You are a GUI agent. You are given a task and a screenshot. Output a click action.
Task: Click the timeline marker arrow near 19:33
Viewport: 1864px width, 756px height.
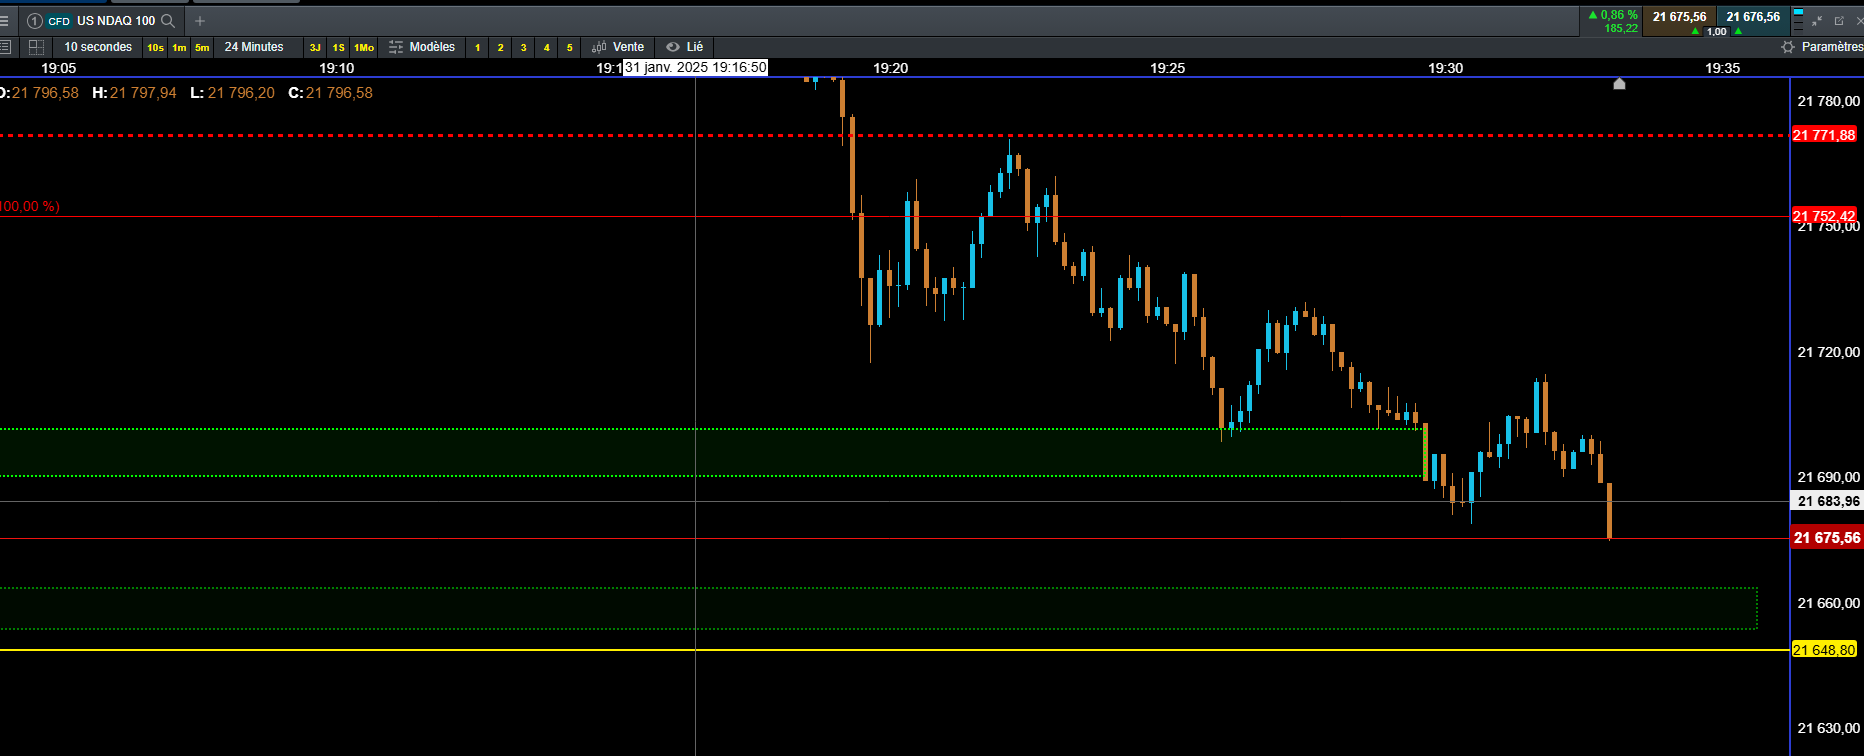point(1619,84)
